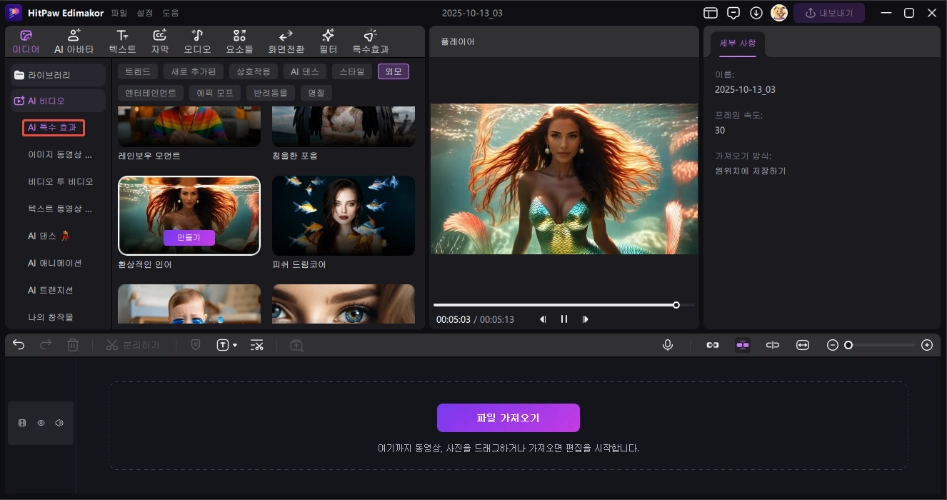The width and height of the screenshot is (947, 500).
Task: Select the AI 댄스 category tag
Action: click(x=304, y=71)
